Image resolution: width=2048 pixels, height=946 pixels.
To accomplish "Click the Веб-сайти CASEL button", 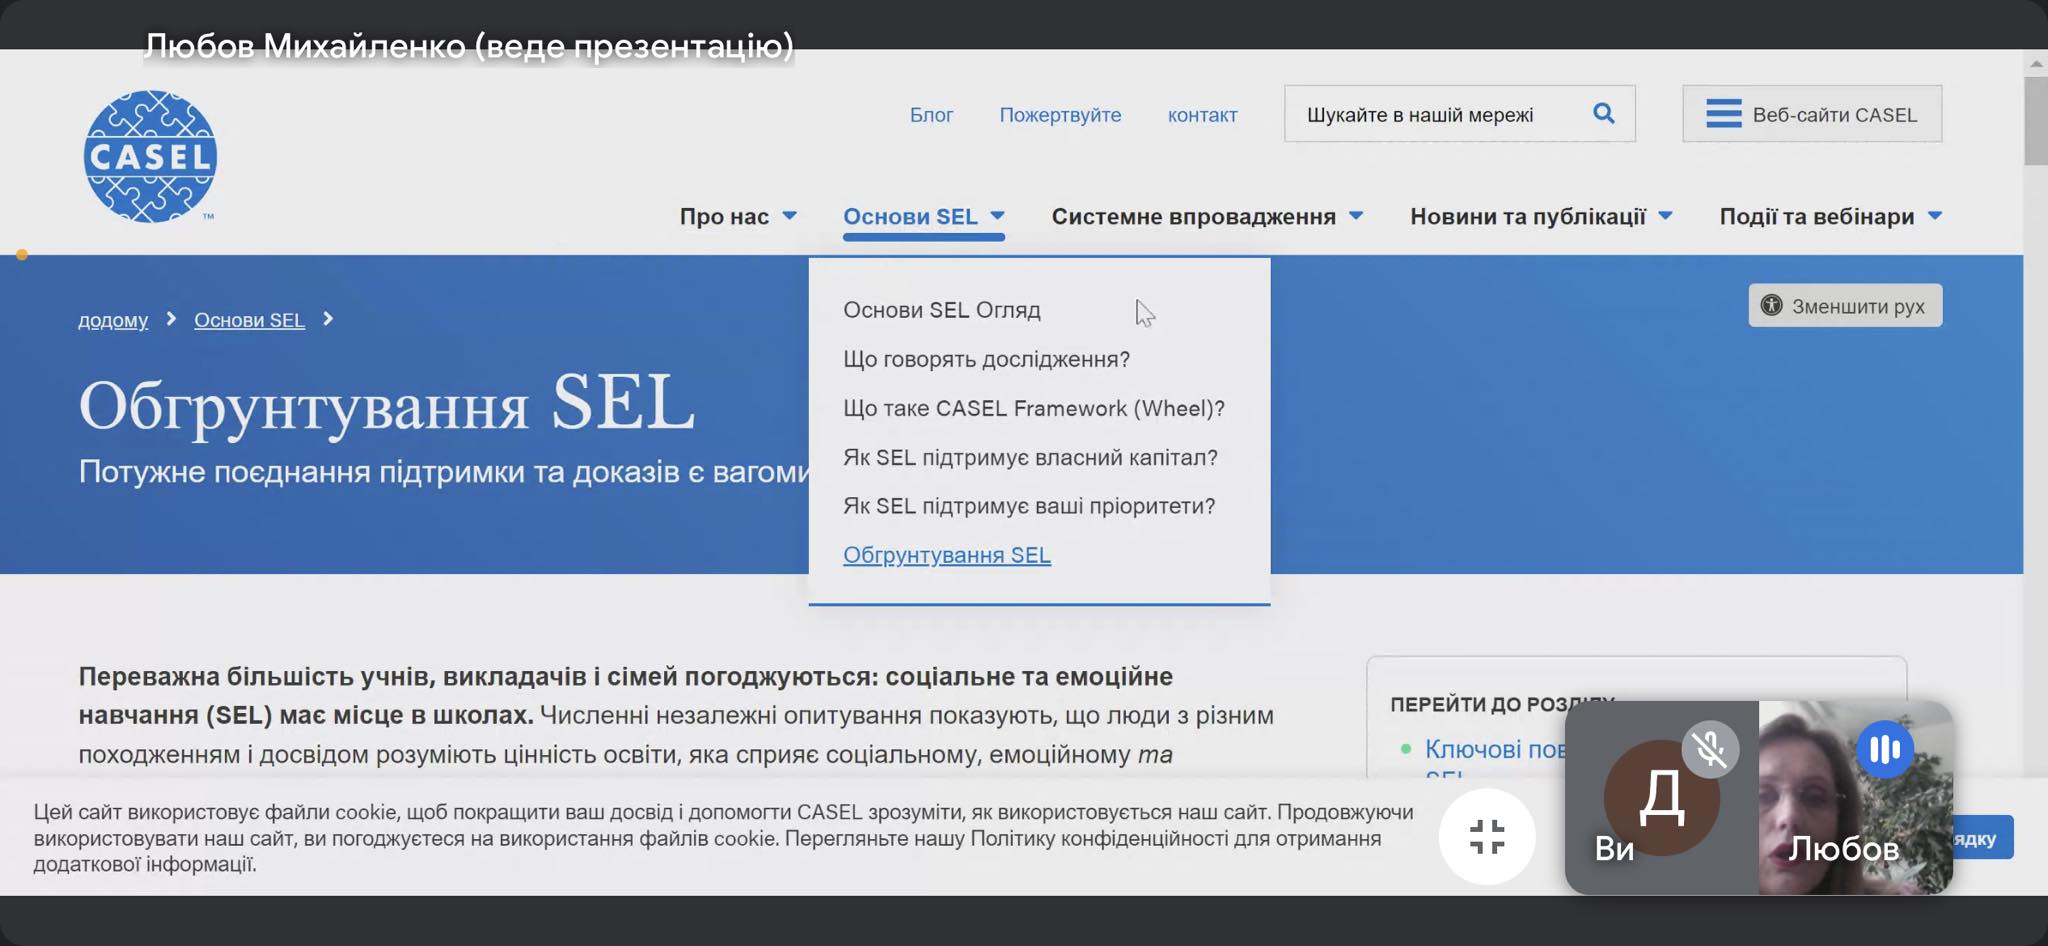I will pos(1812,113).
